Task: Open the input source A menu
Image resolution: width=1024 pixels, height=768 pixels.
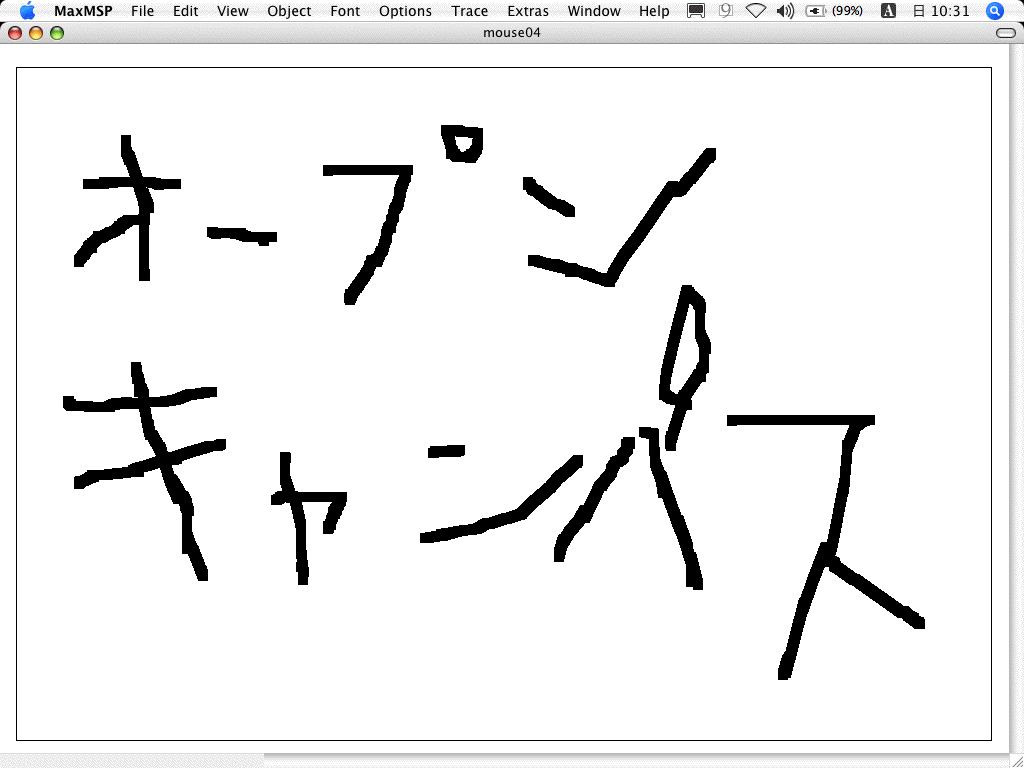Action: coord(888,11)
